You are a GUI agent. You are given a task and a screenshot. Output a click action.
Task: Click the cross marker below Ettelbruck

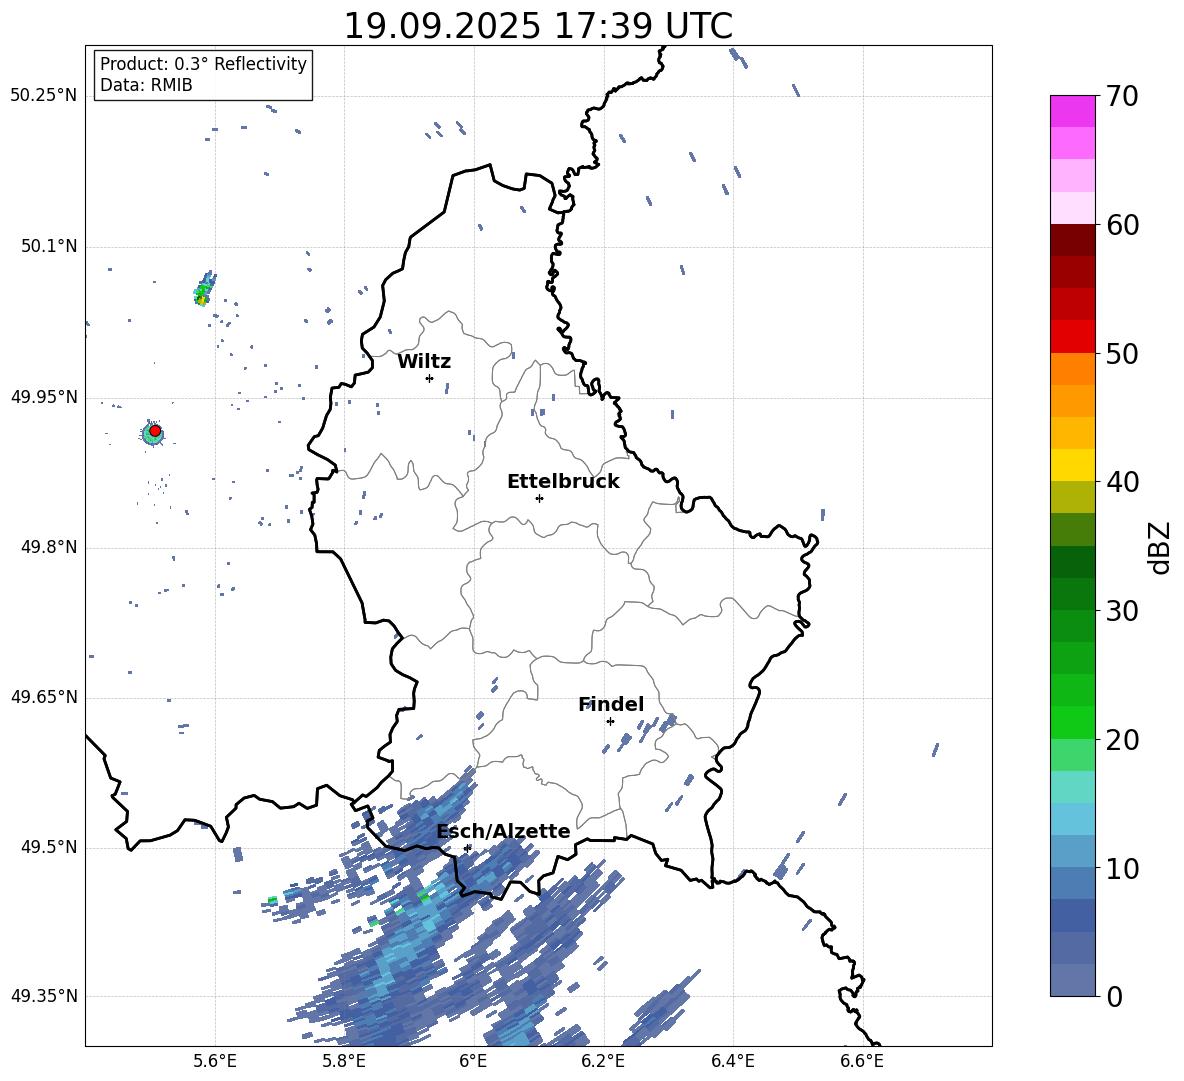click(x=539, y=498)
